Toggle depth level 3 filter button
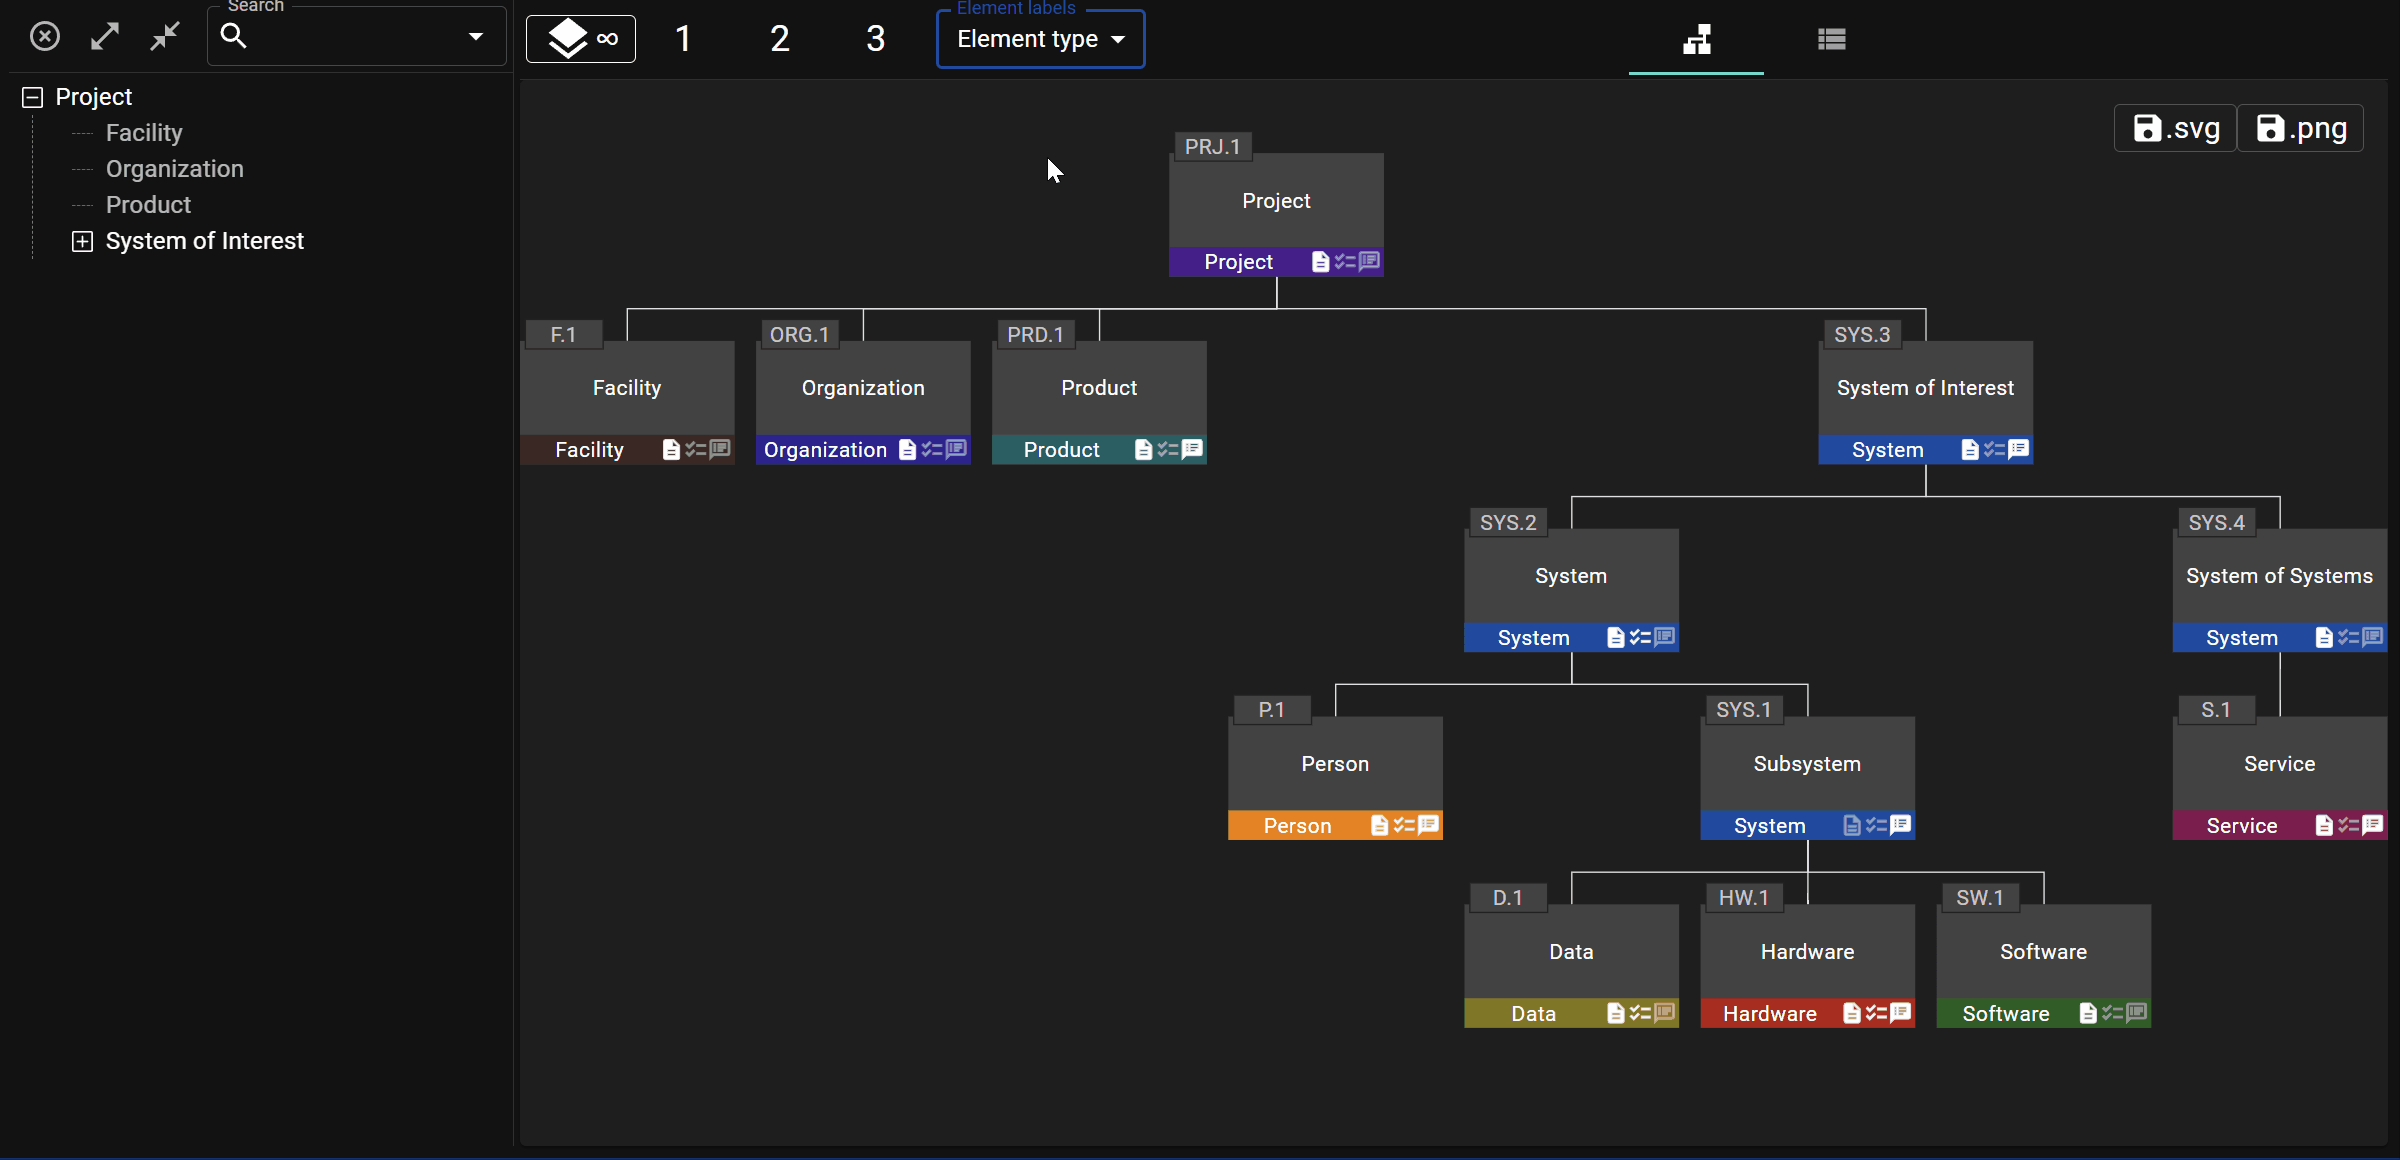This screenshot has width=2400, height=1160. coord(874,37)
